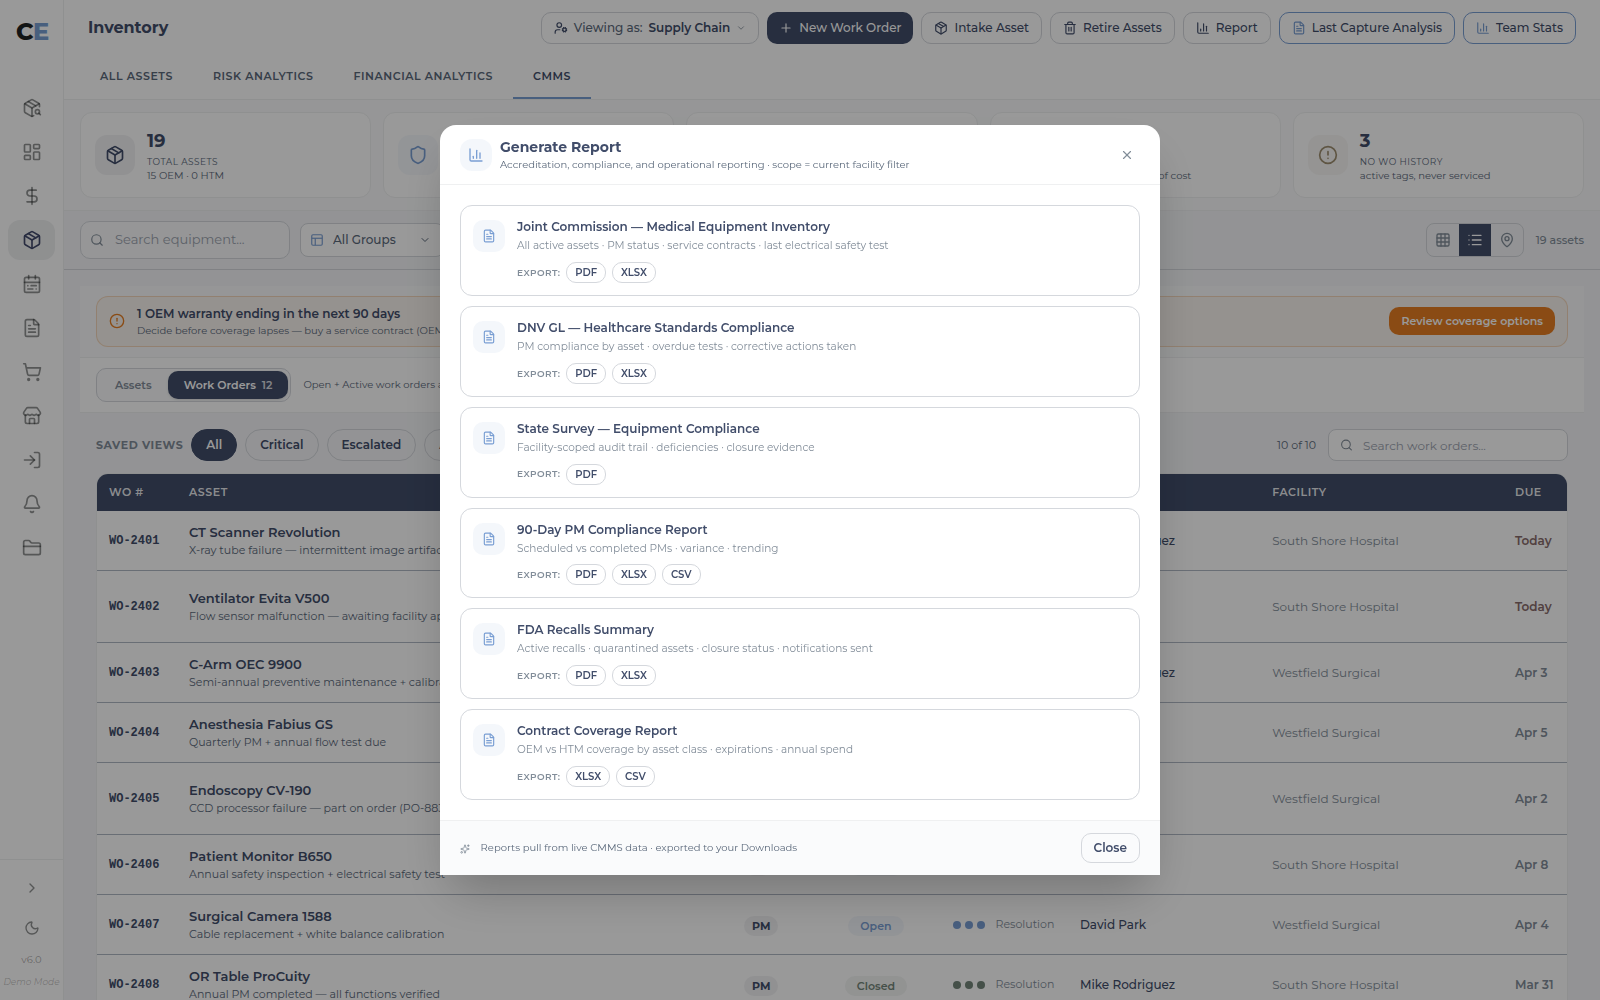Open the Viewing as Supply Chain dropdown
The width and height of the screenshot is (1600, 1000).
(650, 28)
